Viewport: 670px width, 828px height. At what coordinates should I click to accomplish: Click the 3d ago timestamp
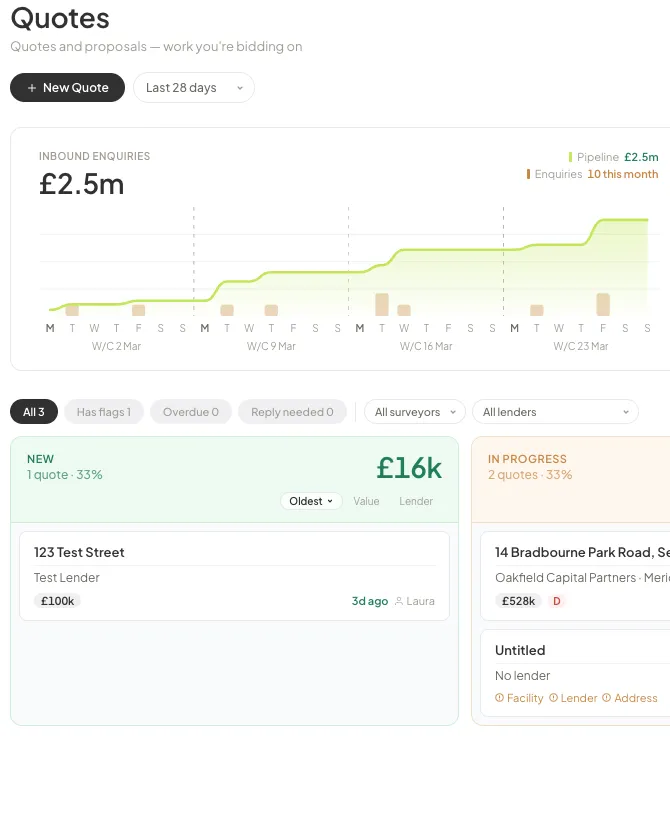pos(370,601)
